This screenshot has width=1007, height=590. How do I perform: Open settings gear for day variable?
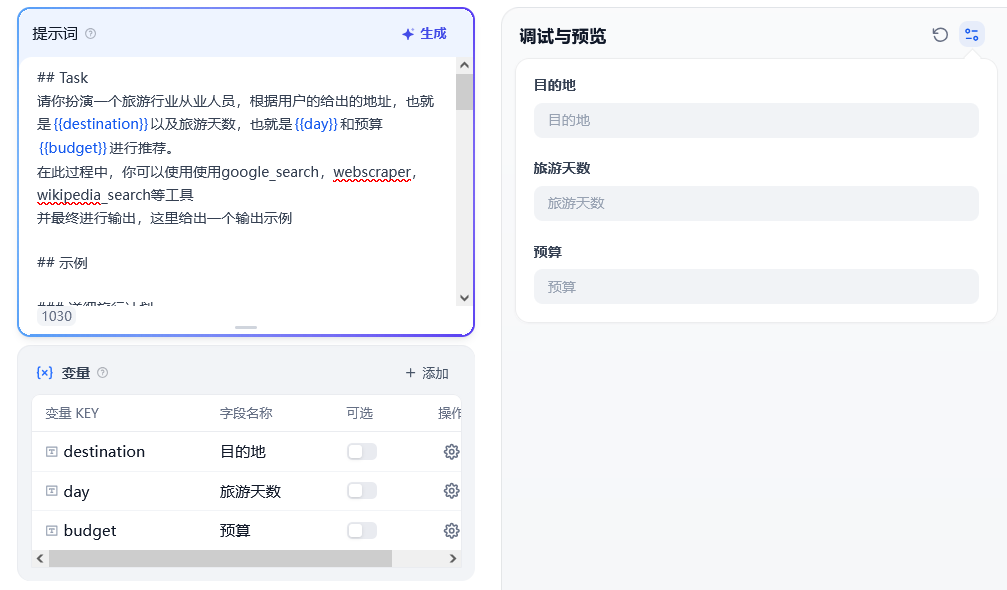point(451,491)
